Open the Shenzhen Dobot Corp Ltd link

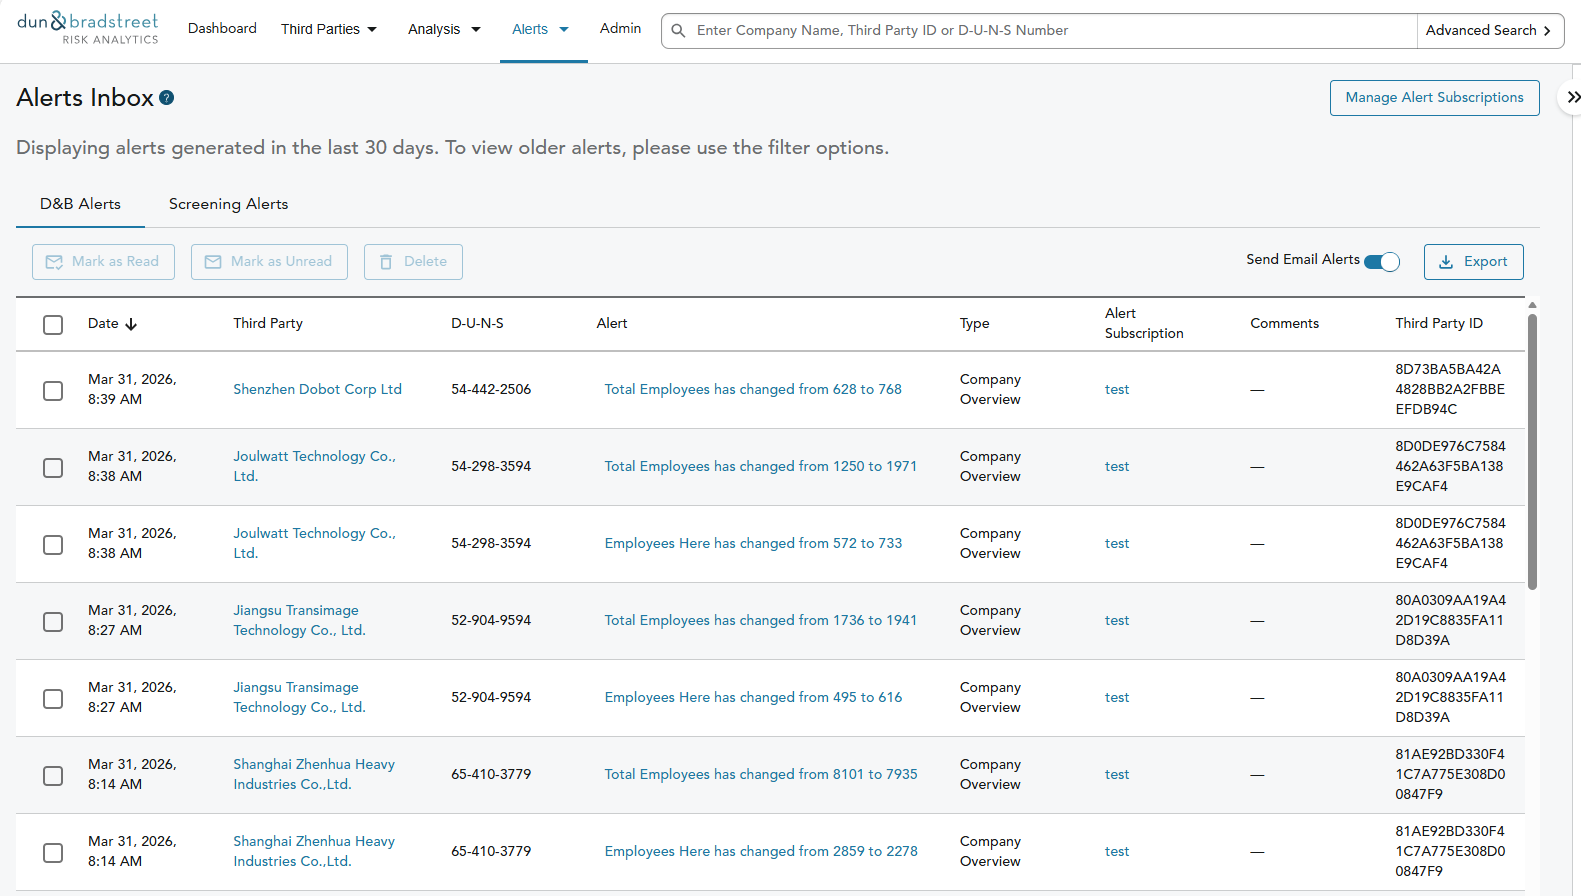pos(317,389)
